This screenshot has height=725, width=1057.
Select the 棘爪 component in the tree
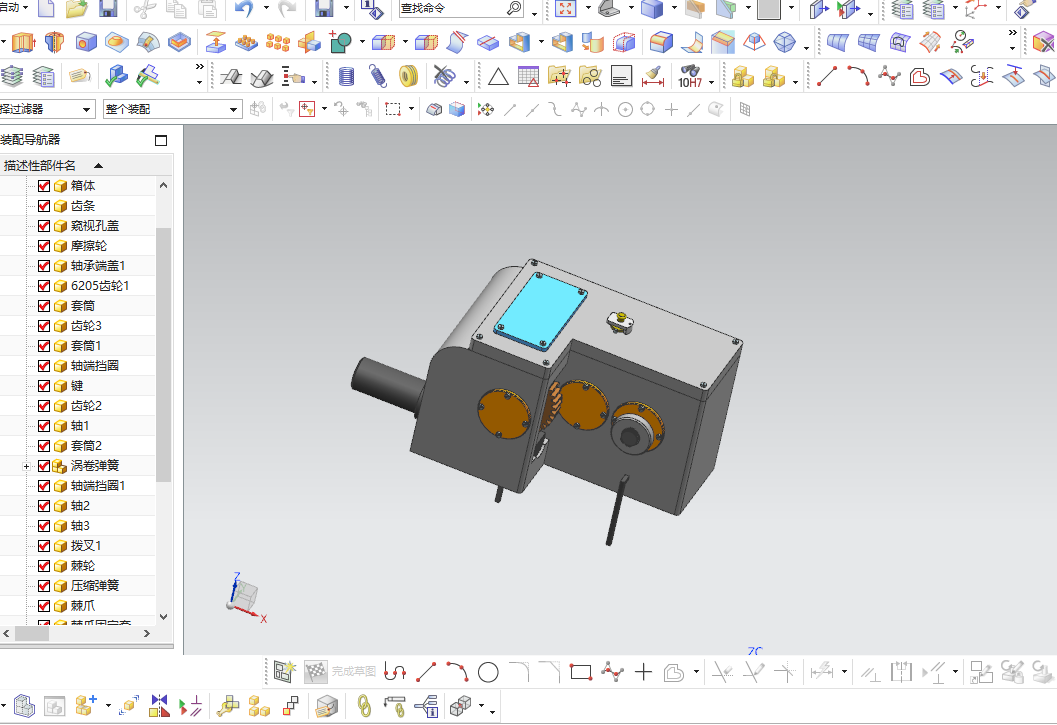tap(82, 606)
